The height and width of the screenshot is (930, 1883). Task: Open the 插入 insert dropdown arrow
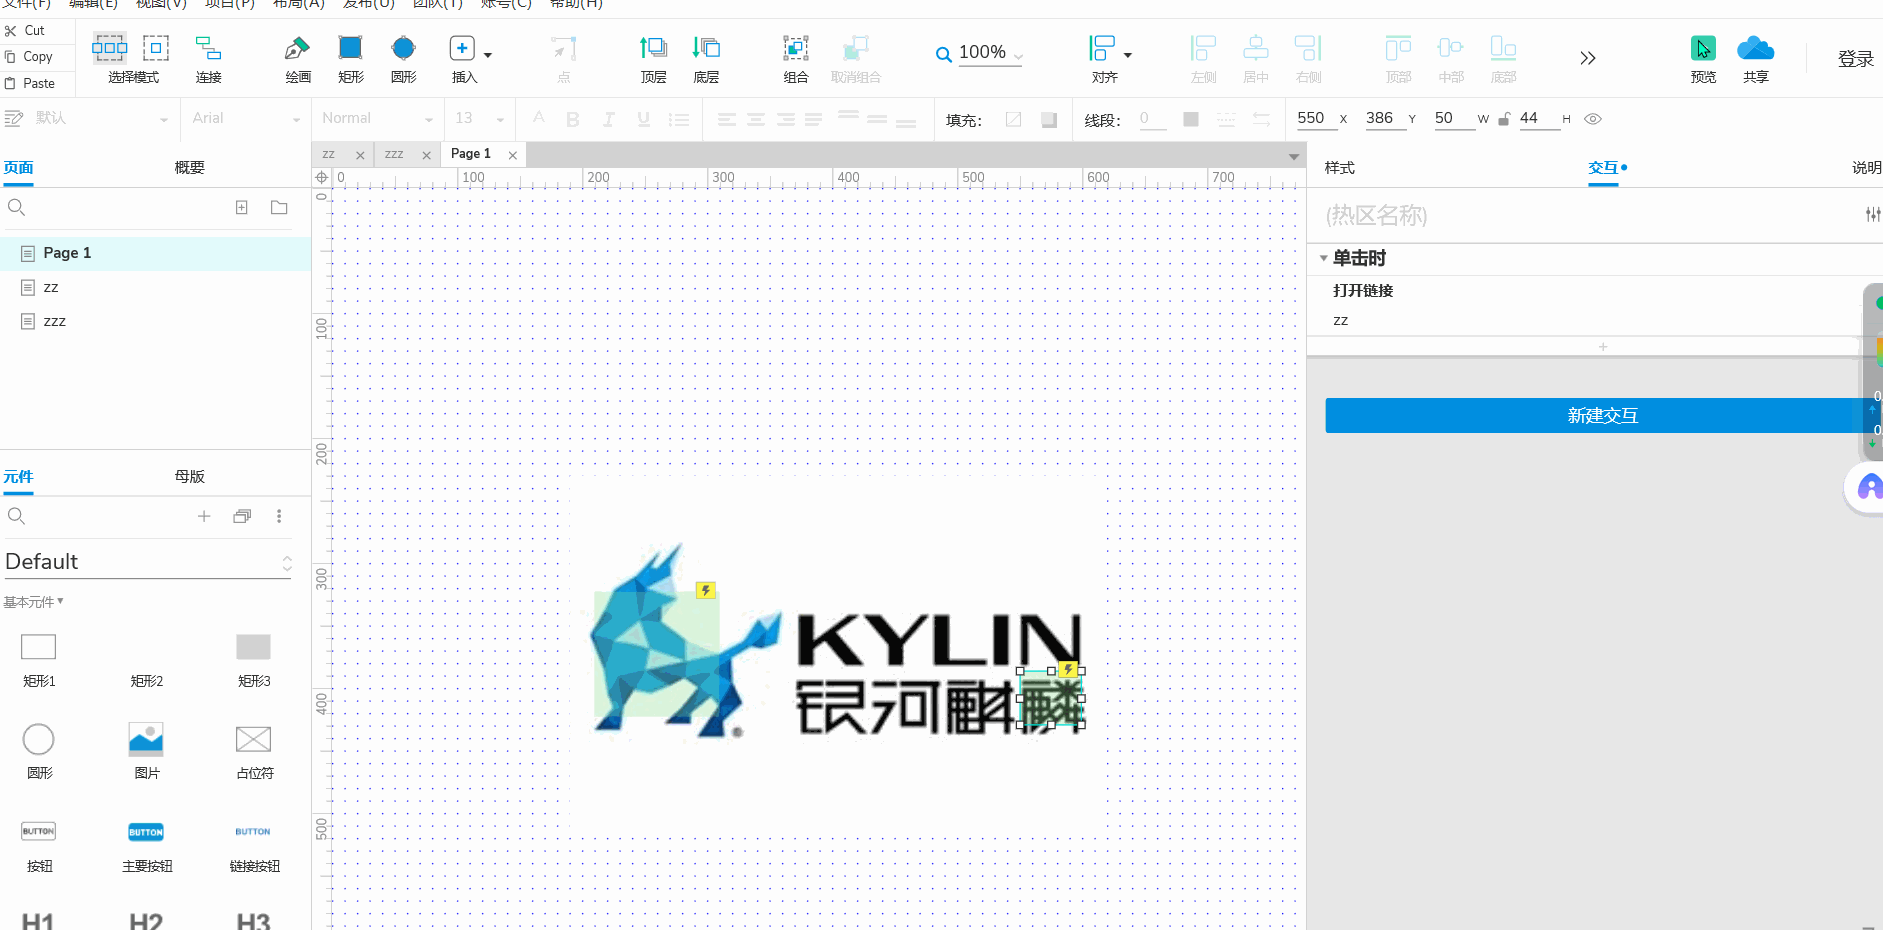pos(488,55)
